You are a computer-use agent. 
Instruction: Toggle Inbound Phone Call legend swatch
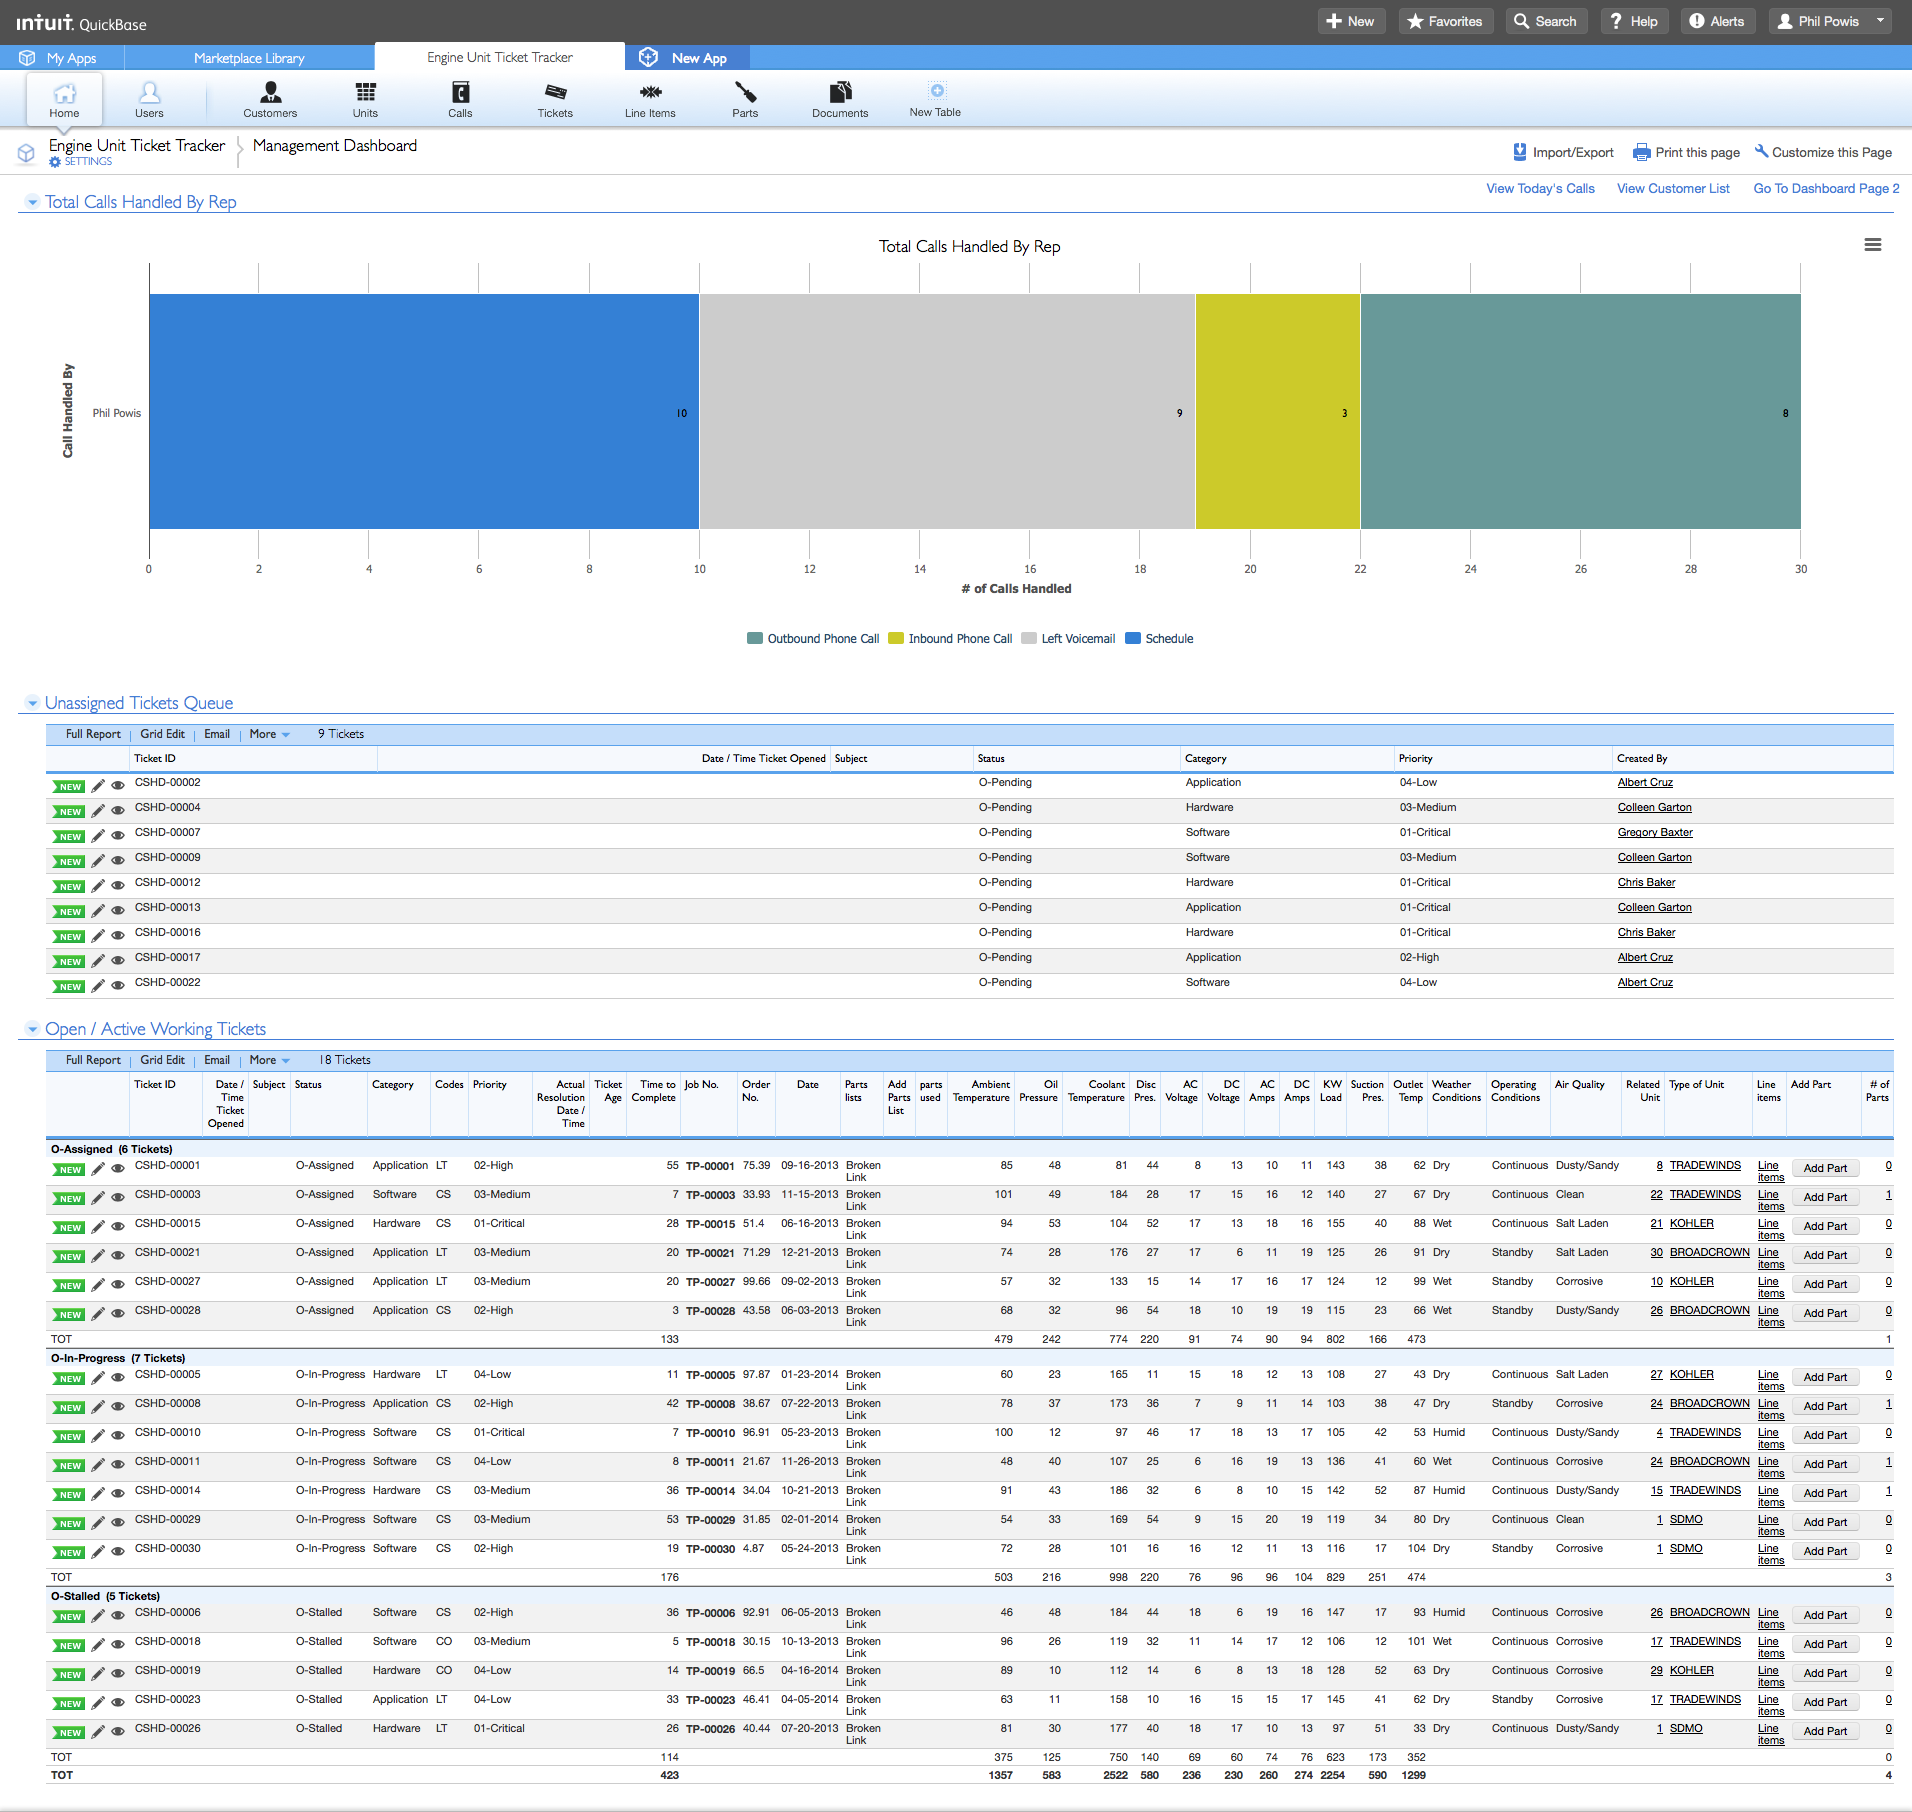click(896, 638)
